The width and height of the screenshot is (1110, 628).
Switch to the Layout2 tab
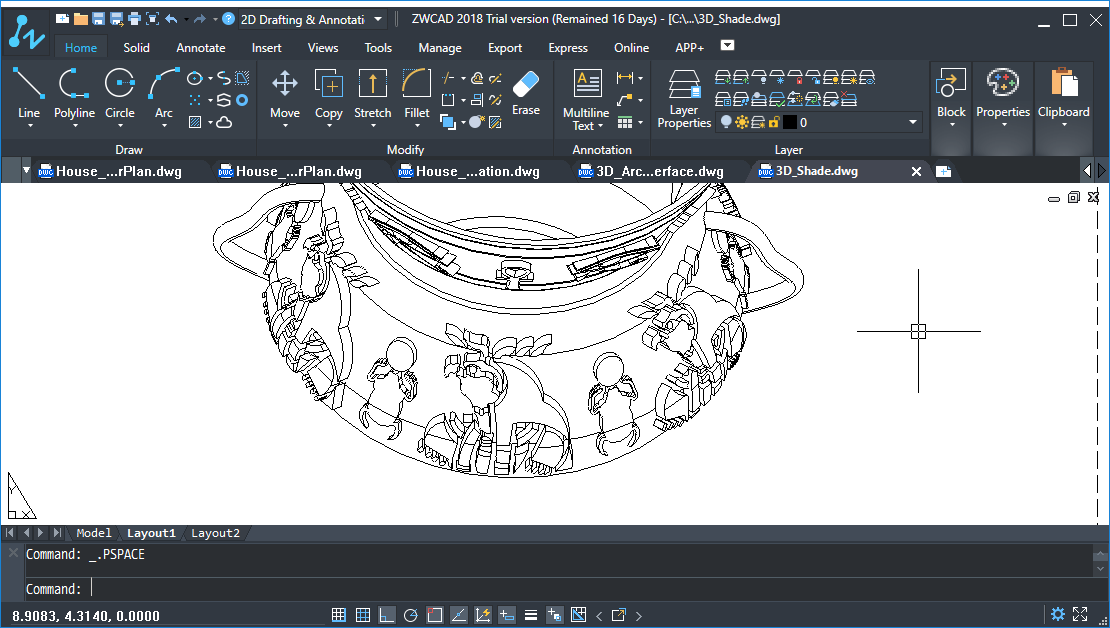tap(216, 533)
